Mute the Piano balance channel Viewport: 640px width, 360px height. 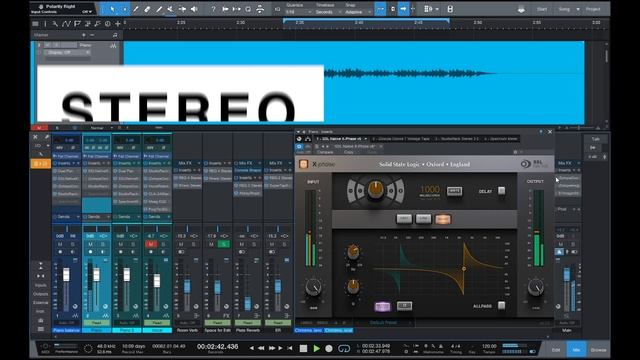60,244
